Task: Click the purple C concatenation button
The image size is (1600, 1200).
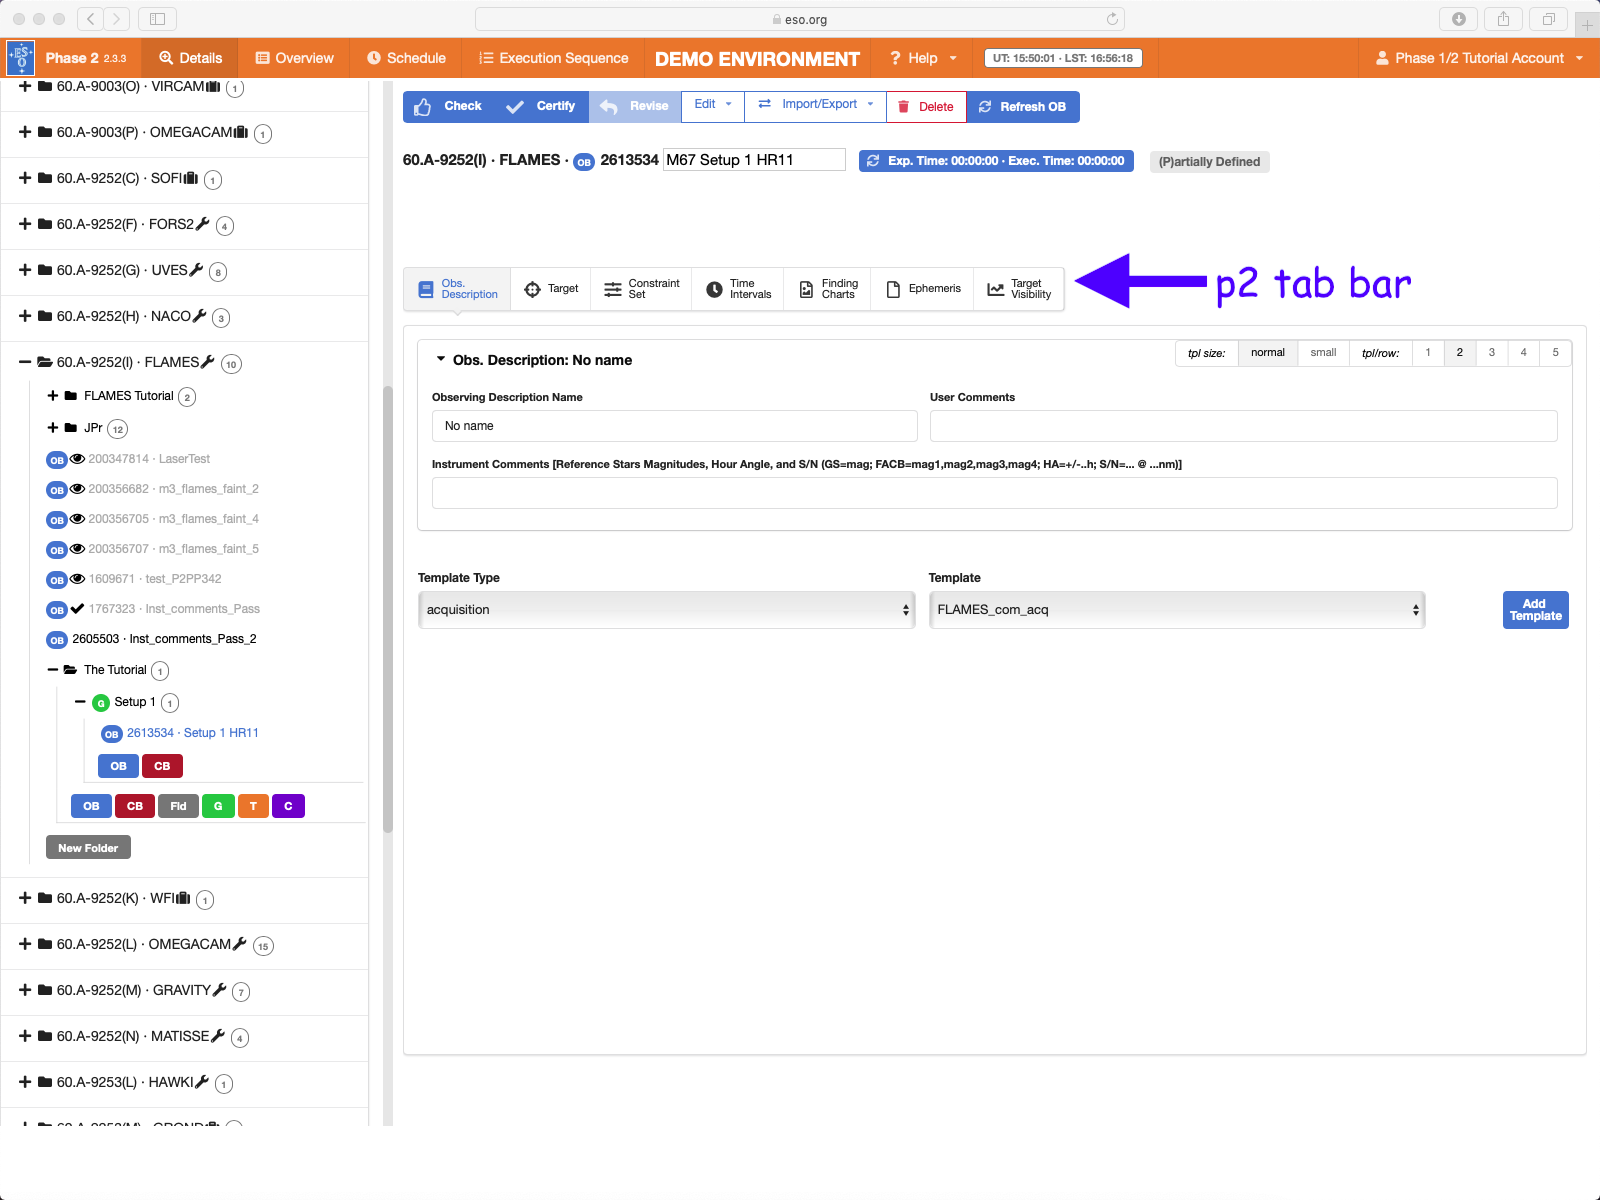Action: pos(288,806)
